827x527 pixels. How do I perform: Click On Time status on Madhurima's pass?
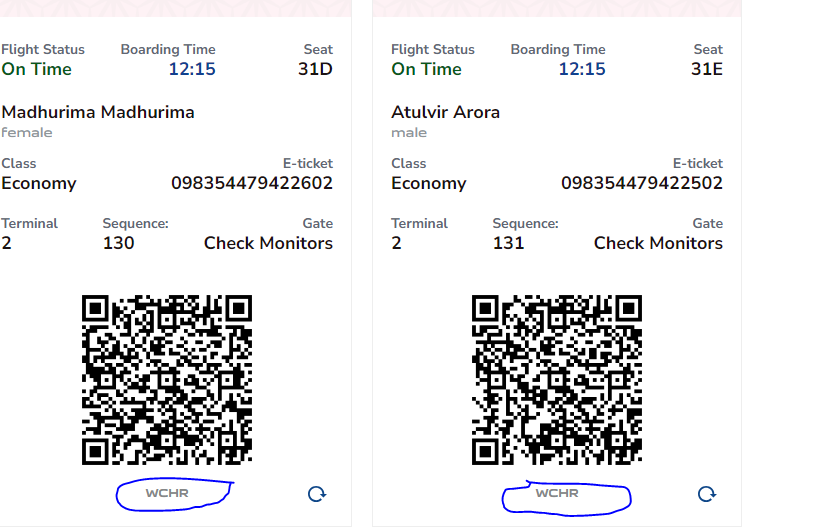pos(36,69)
